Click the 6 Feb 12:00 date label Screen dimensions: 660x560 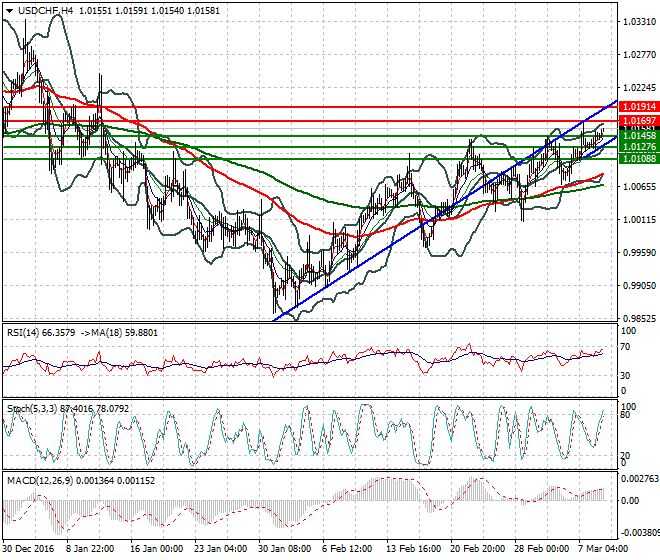(347, 549)
